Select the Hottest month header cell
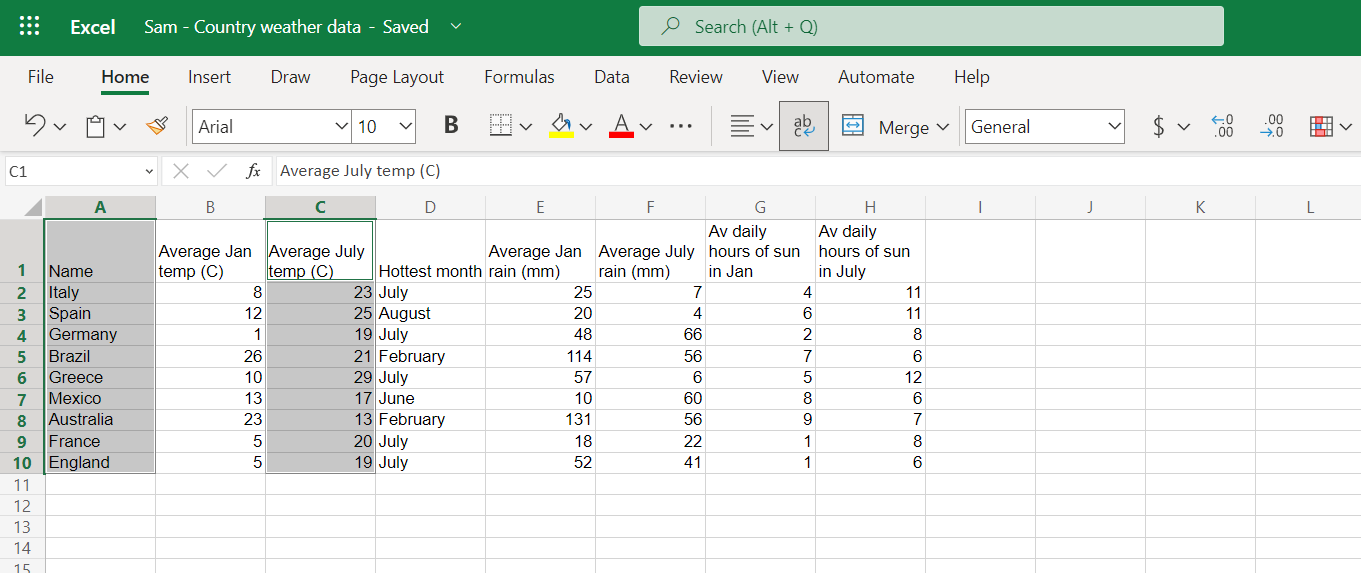1361x573 pixels. coord(430,251)
